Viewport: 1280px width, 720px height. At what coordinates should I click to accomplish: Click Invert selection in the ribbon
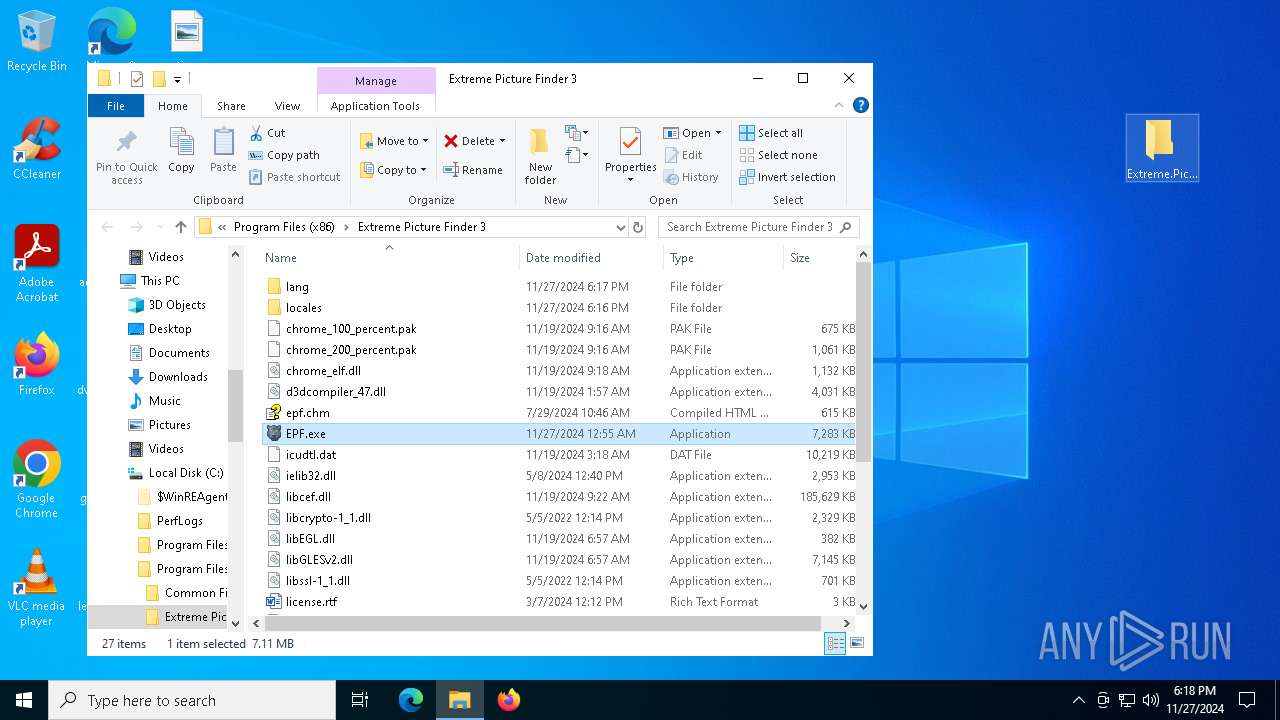[x=787, y=177]
